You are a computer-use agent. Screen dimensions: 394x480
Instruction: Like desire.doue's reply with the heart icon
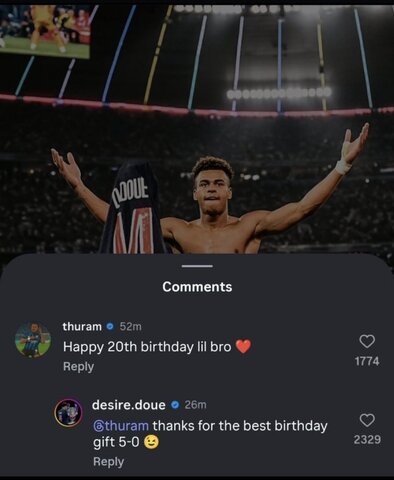point(367,420)
